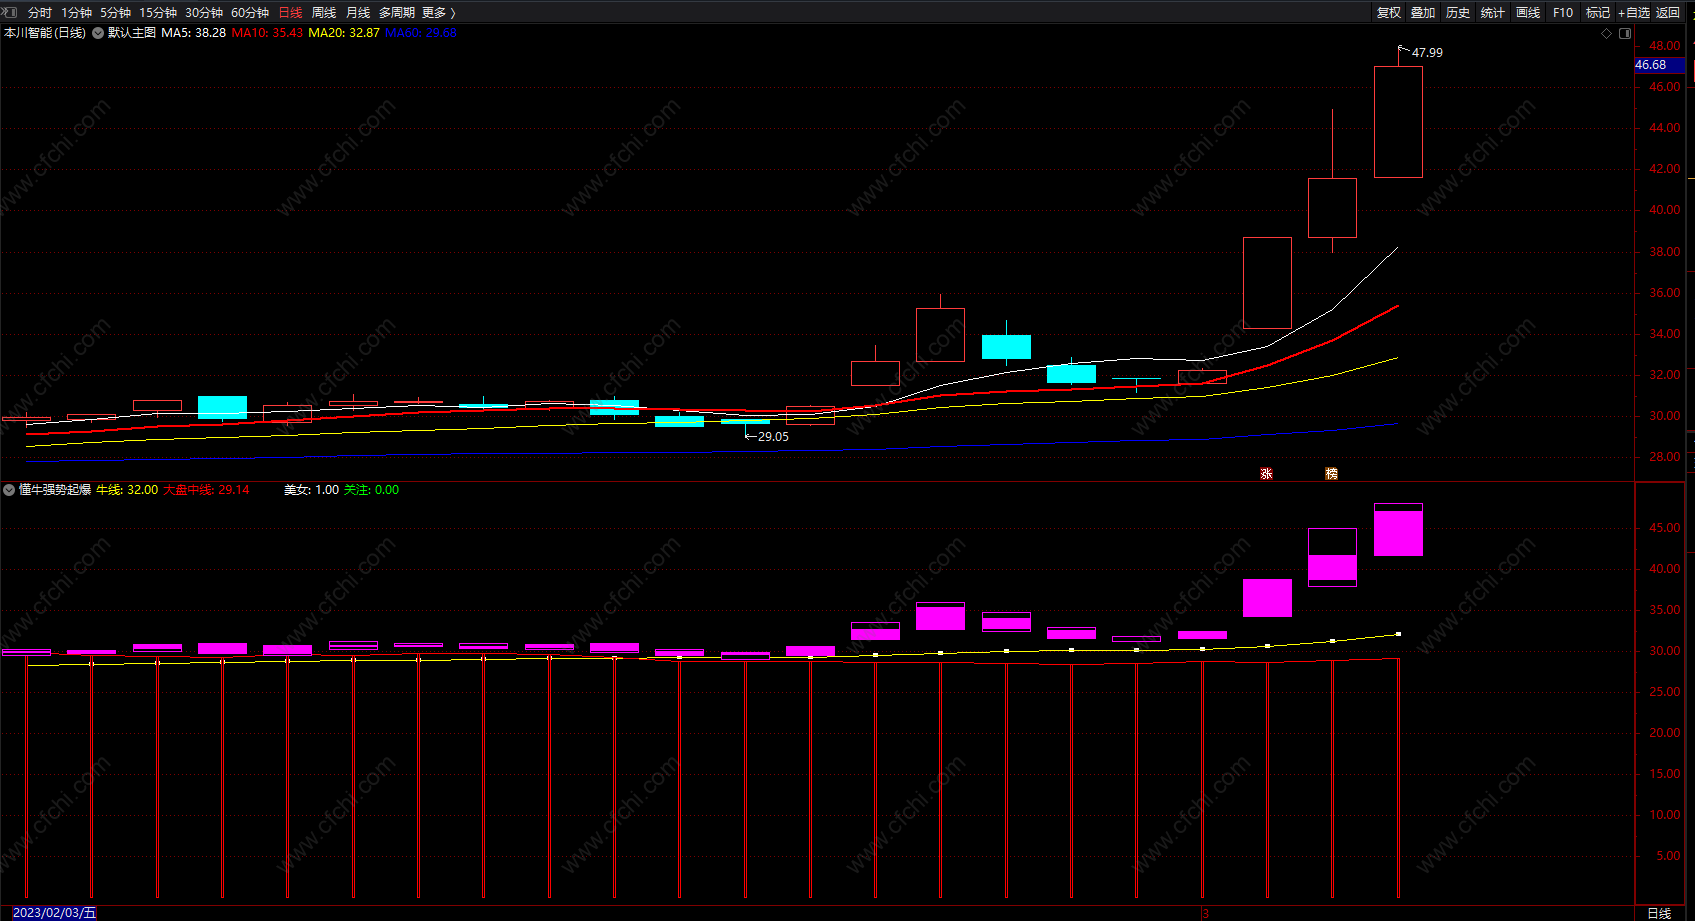
Task: Activate the 画线 drawing tools button
Action: pos(1528,13)
